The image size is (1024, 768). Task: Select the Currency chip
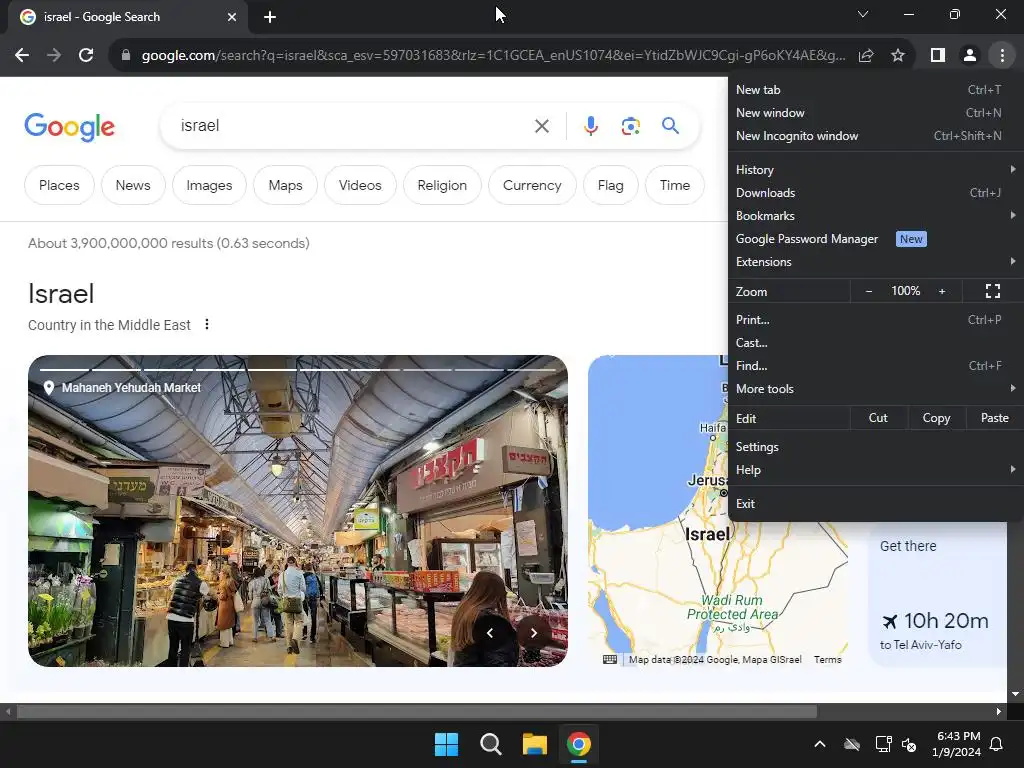[x=532, y=185]
